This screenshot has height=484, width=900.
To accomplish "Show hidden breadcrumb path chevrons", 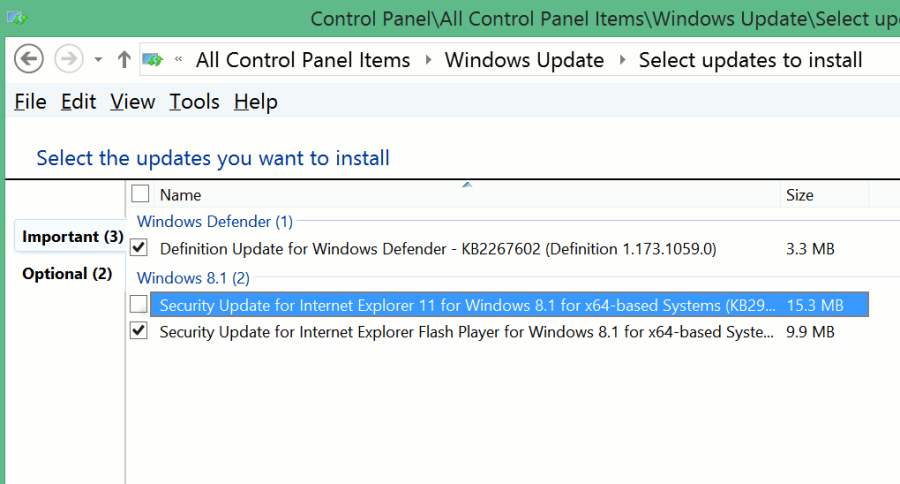I will [x=178, y=60].
